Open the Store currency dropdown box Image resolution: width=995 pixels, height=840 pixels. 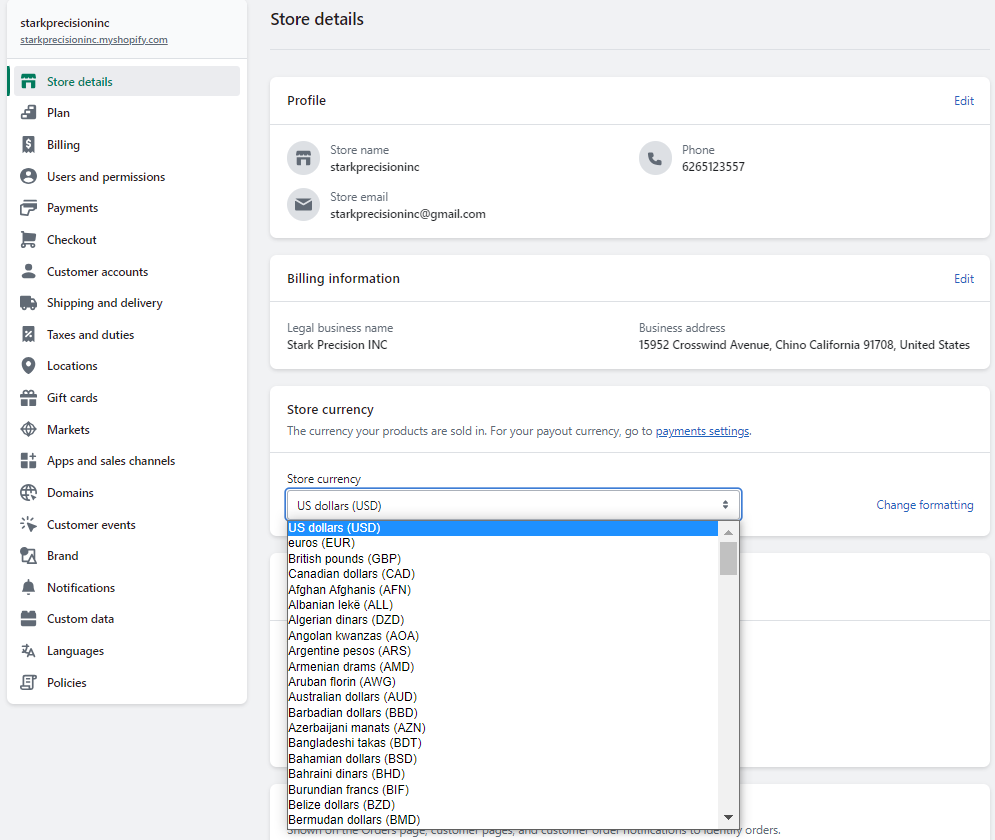click(513, 505)
